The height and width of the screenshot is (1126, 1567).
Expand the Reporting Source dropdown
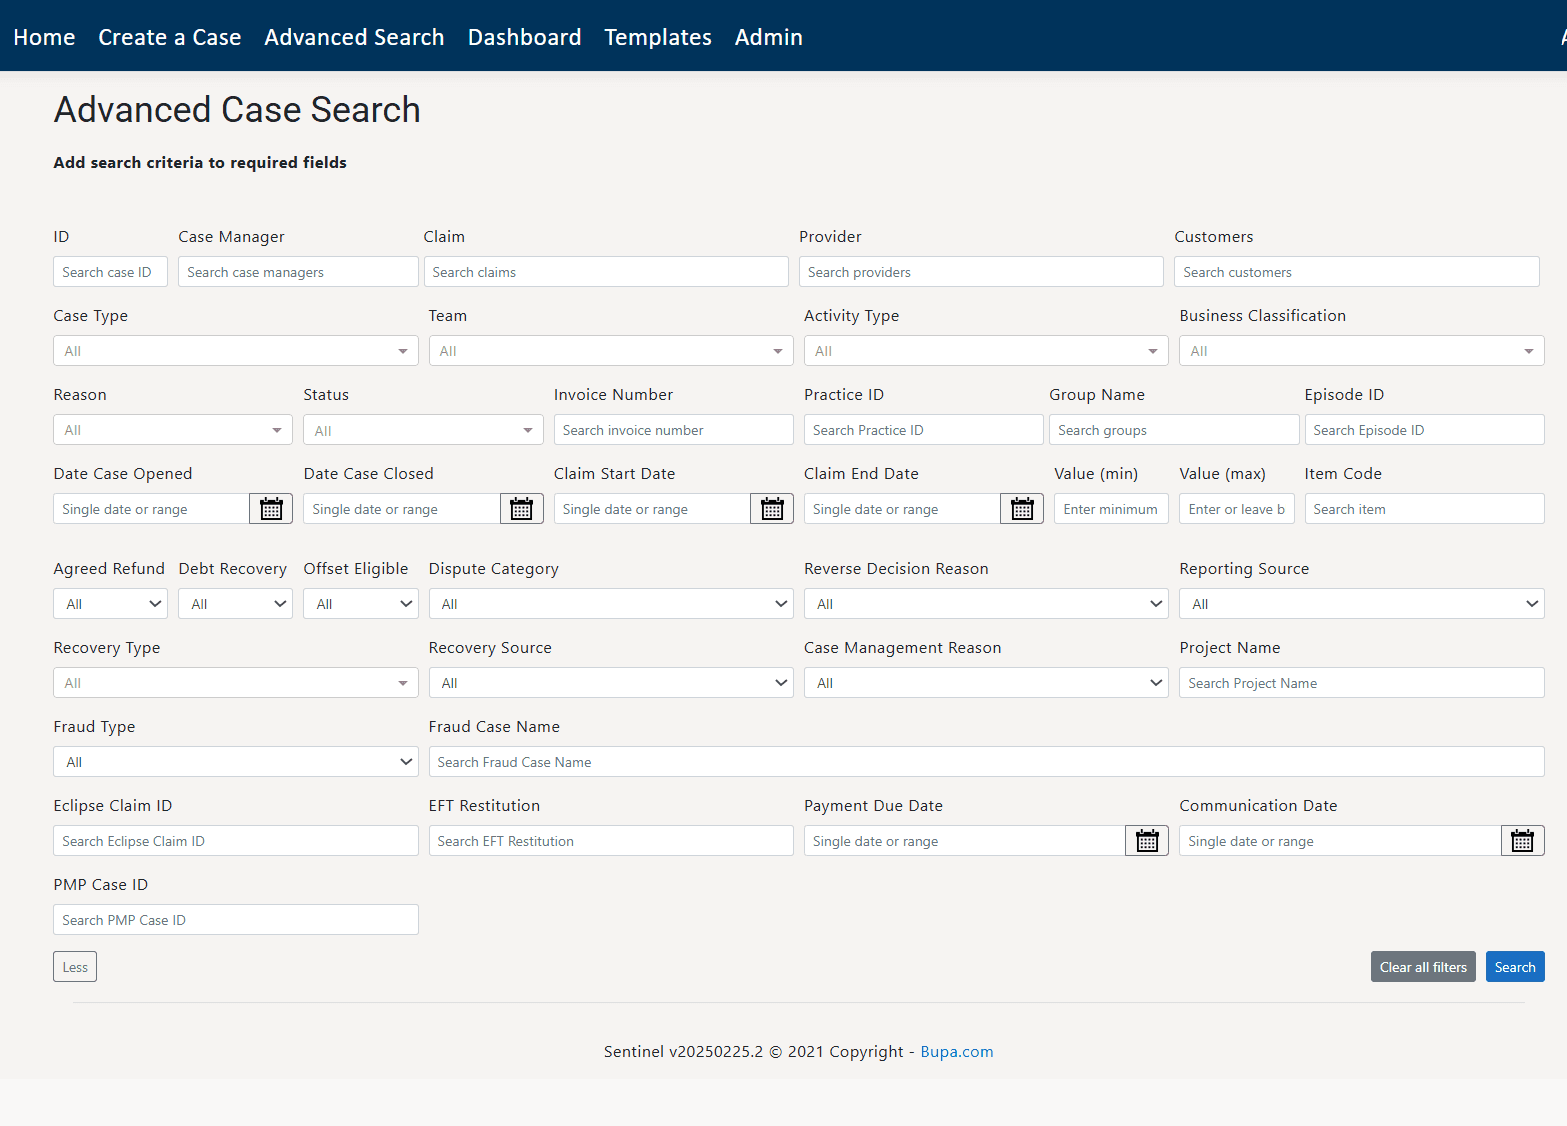pos(1361,604)
